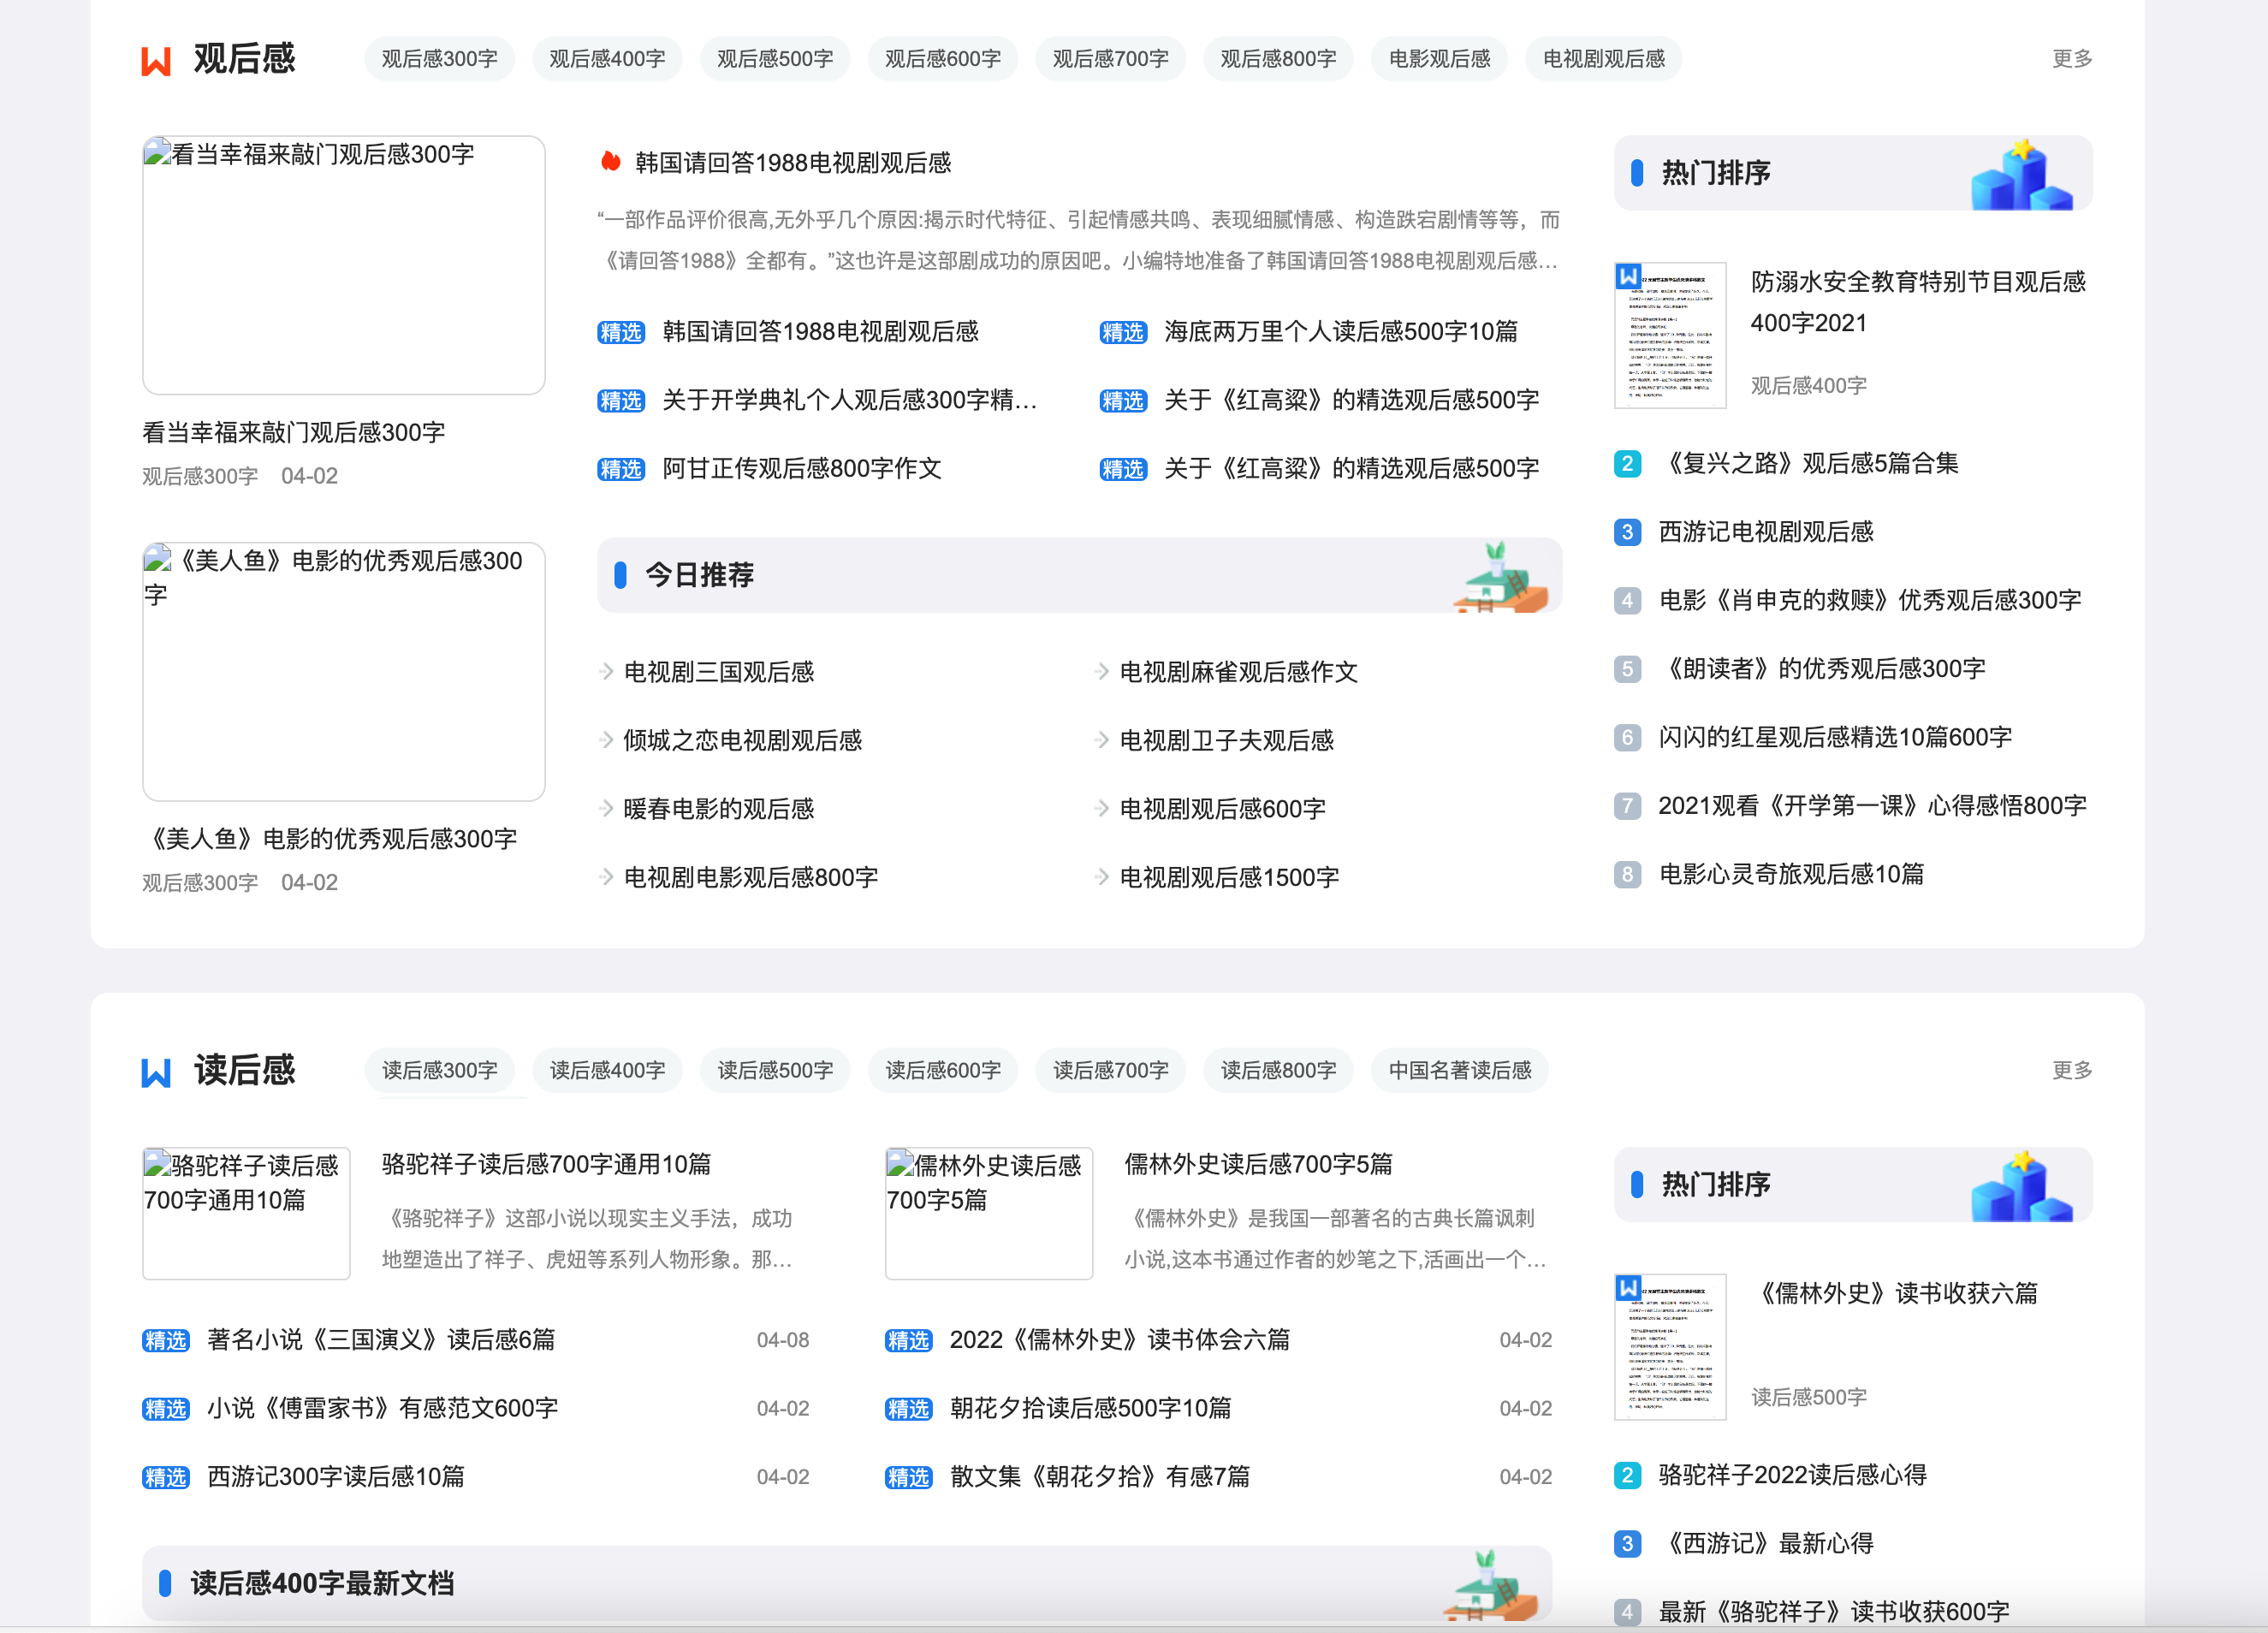Select the 电影观后感 tag
2268x1633 pixels.
(x=1439, y=59)
